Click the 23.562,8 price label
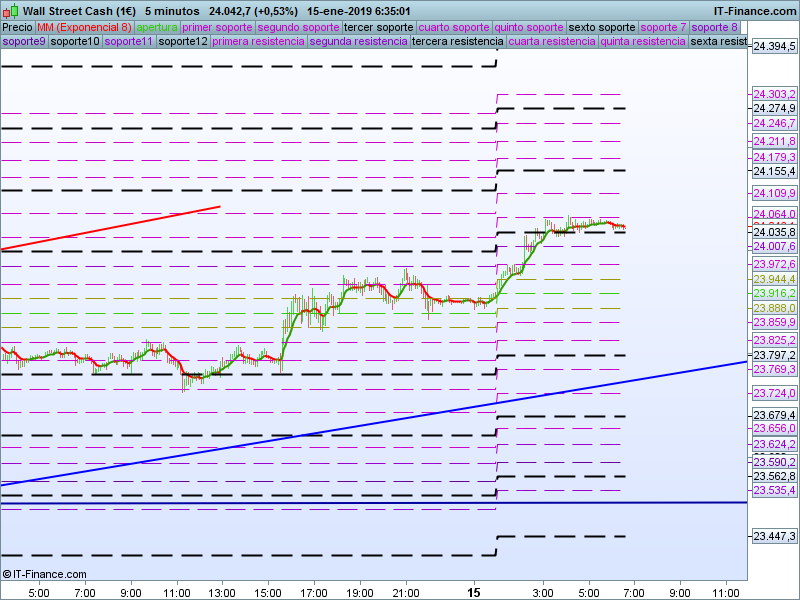 point(774,477)
